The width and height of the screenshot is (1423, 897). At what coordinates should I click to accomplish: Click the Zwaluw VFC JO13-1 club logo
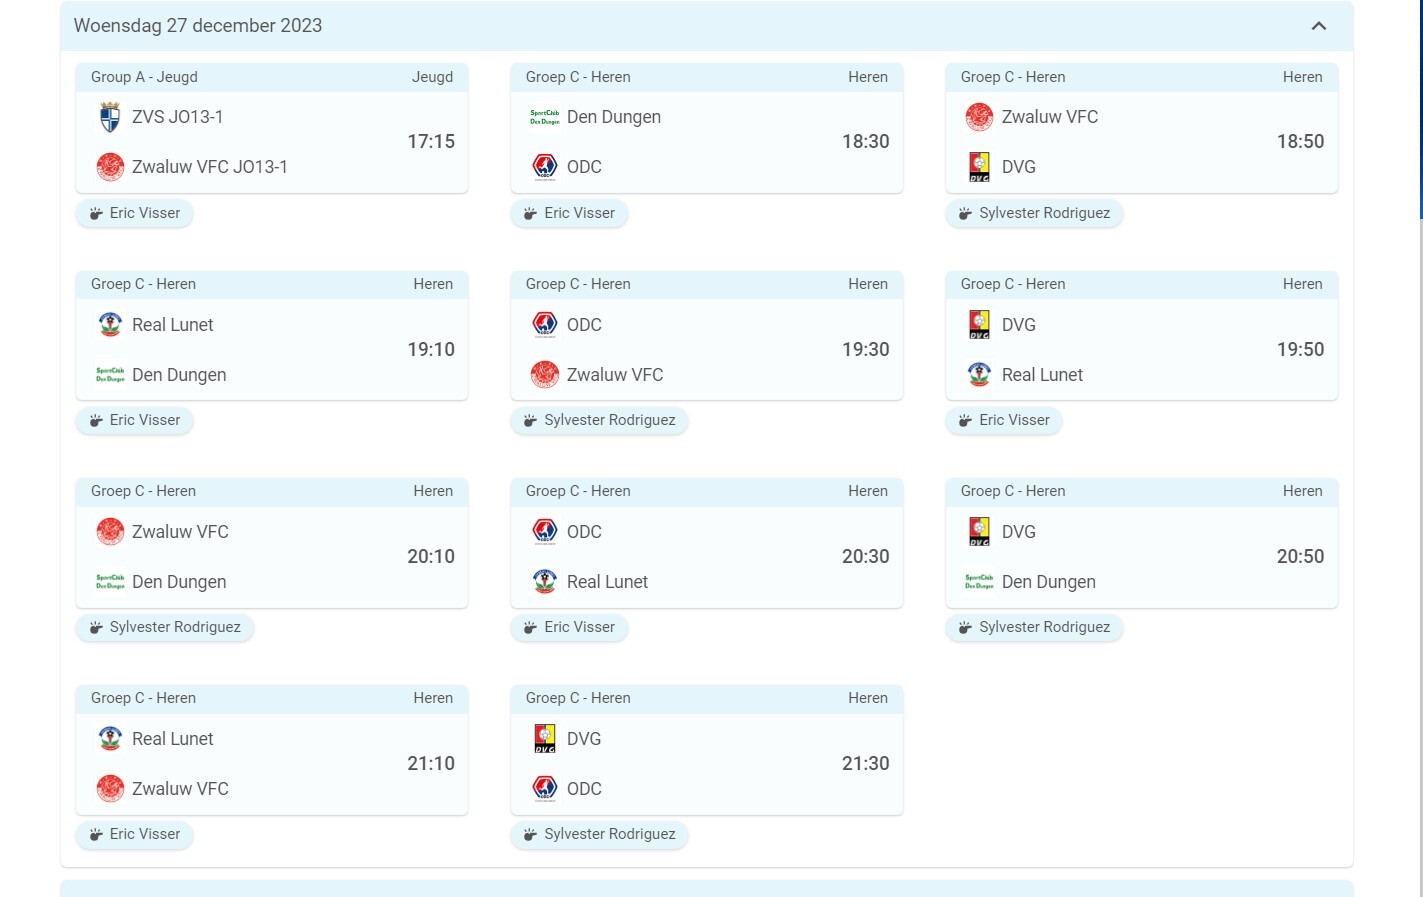tap(110, 167)
